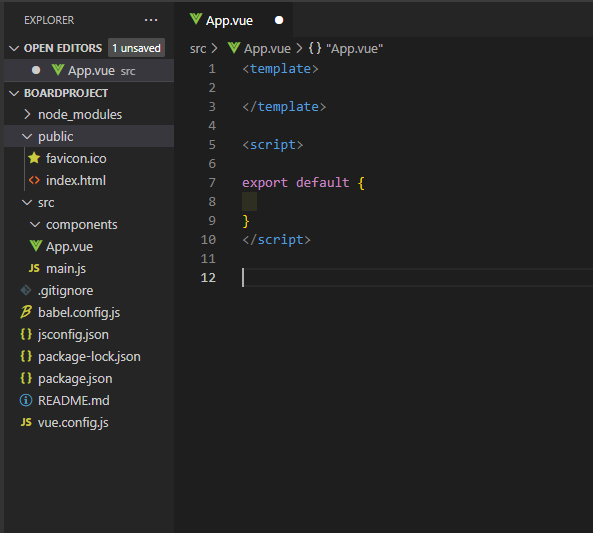
Task: Click the Vue icon on App.vue tab
Action: click(196, 19)
